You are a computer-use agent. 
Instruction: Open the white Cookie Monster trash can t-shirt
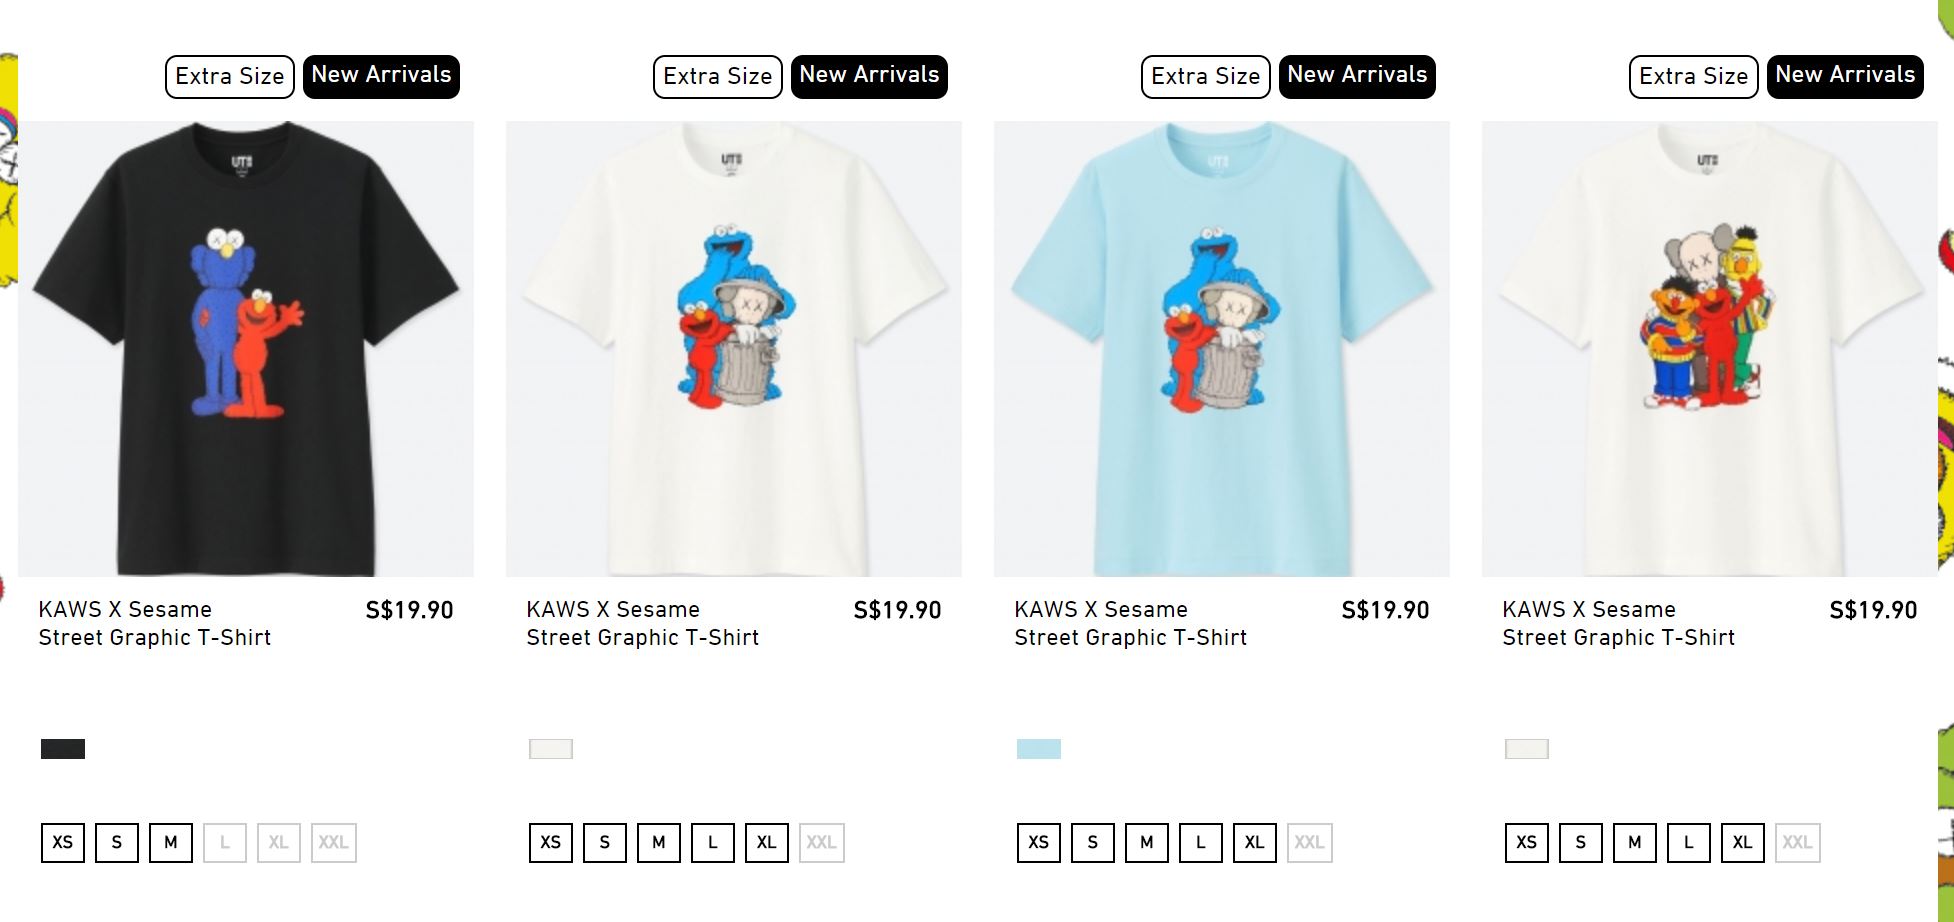(733, 348)
